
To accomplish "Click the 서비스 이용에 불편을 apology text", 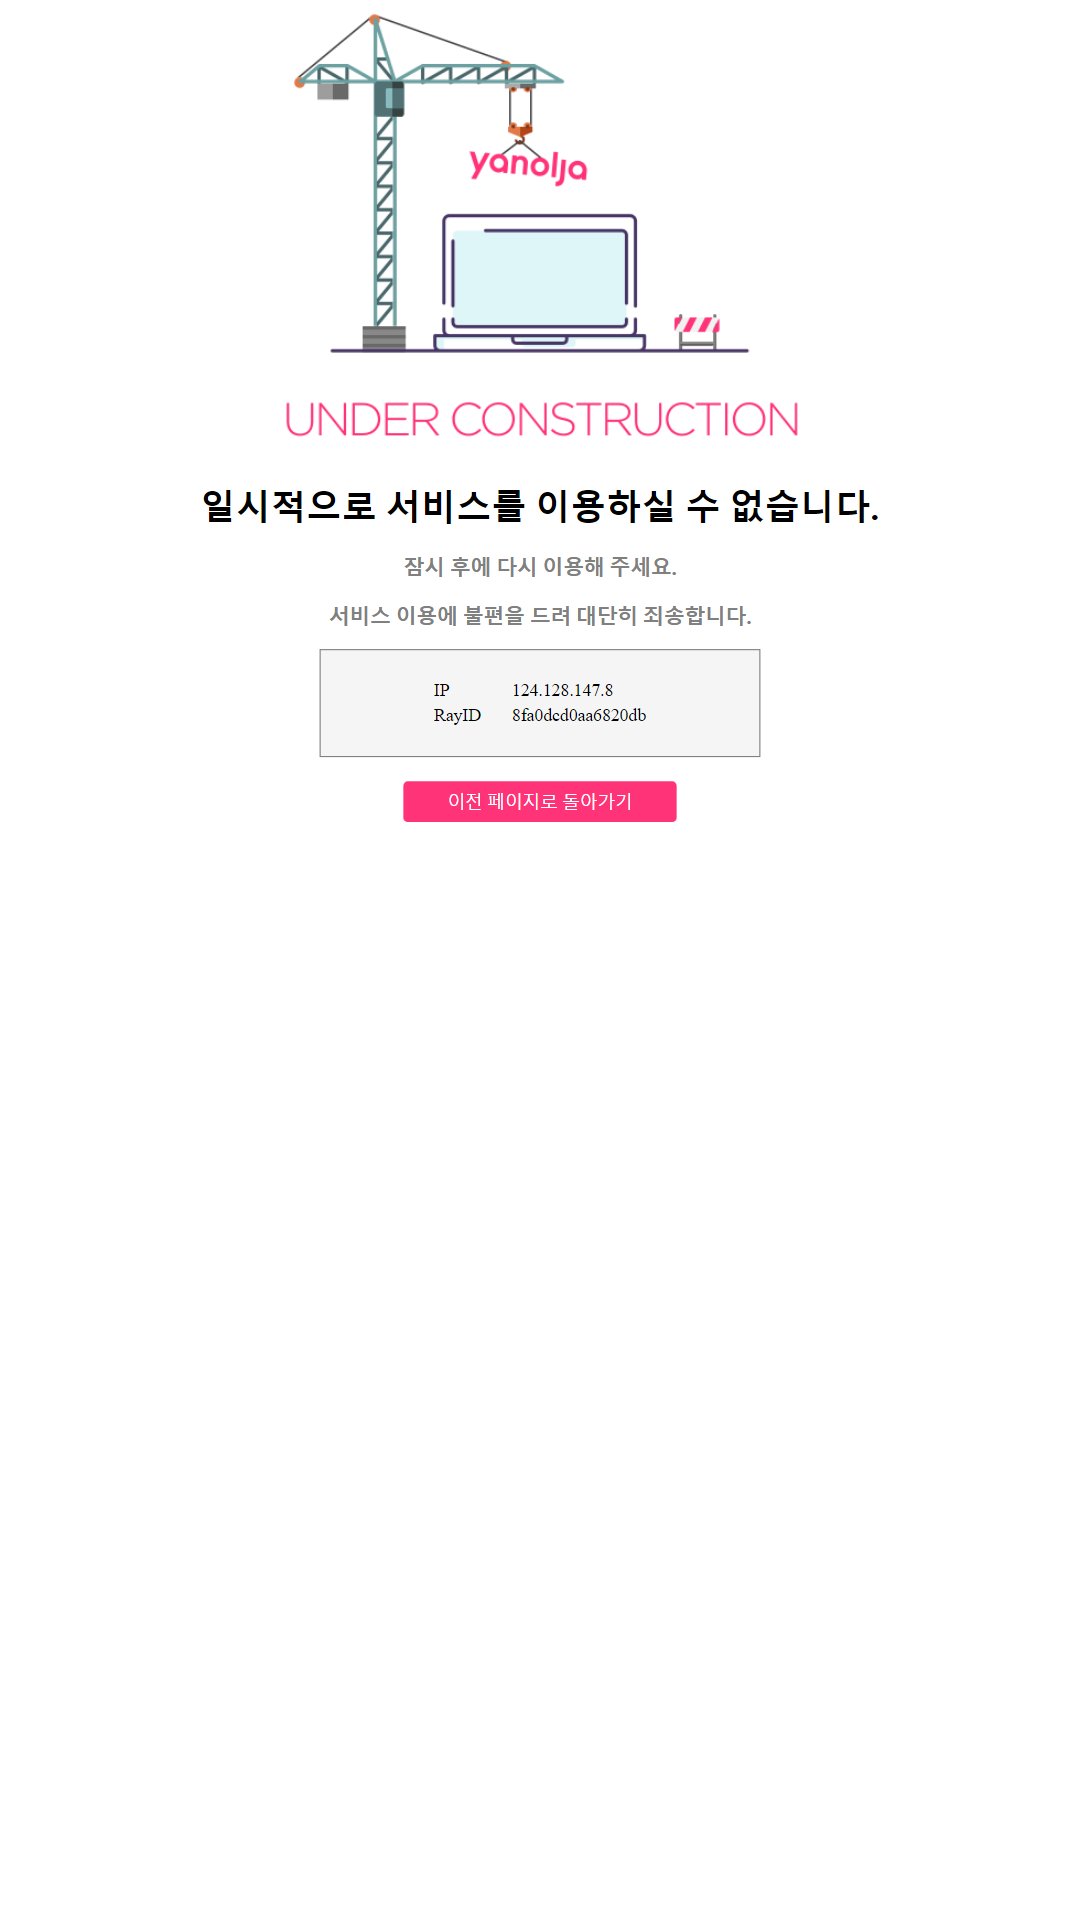I will pos(540,616).
